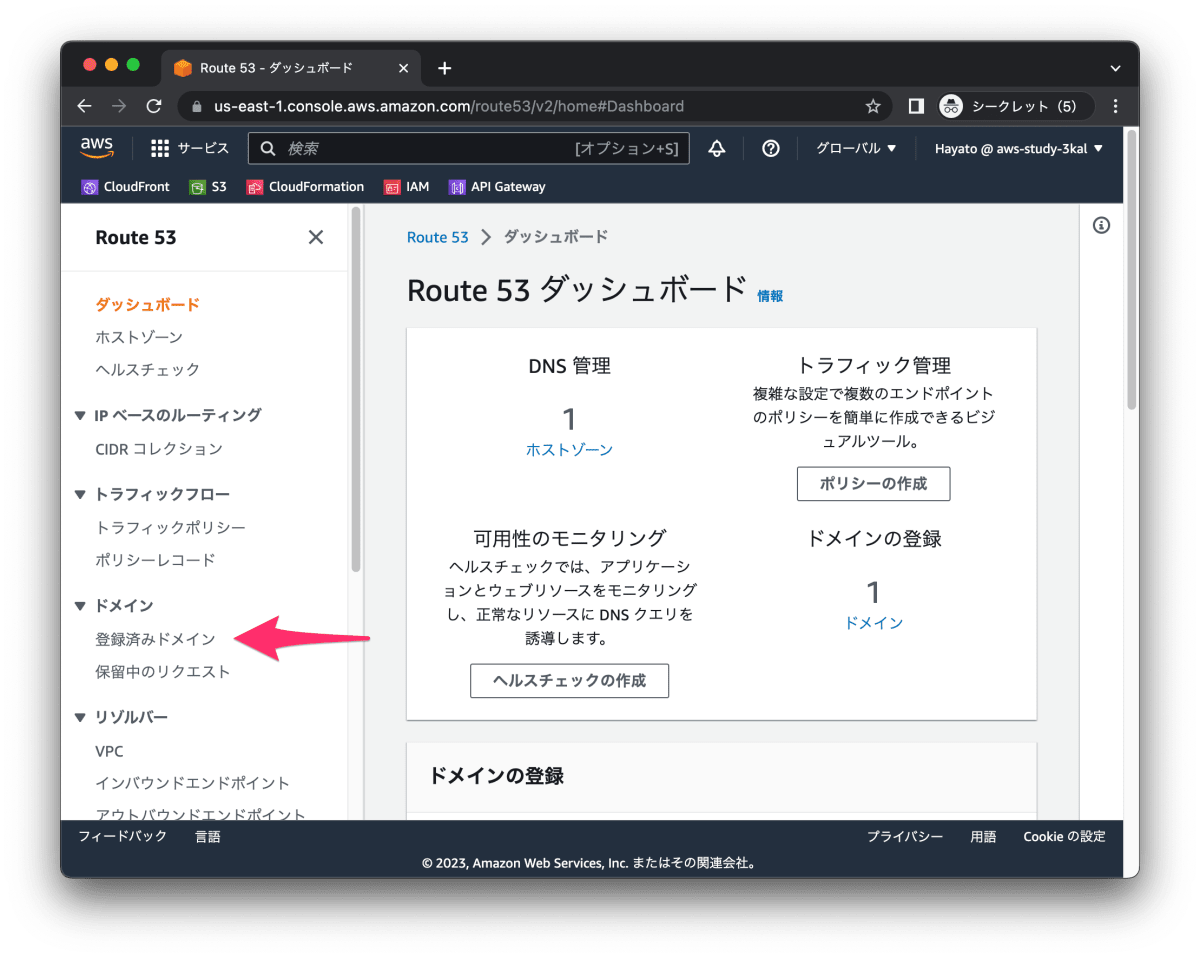Select ダッシュボード in the sidebar

148,304
